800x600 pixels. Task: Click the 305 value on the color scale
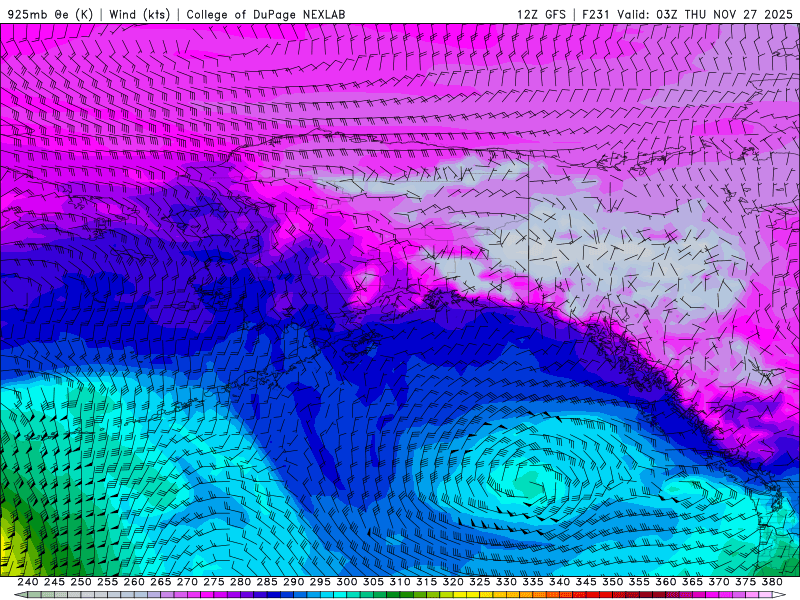tap(373, 582)
